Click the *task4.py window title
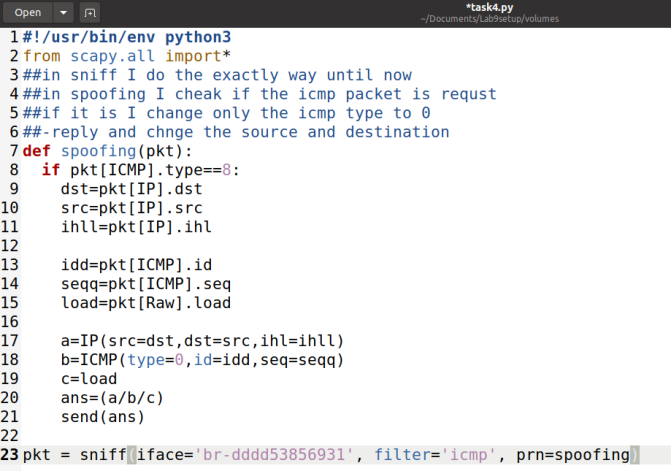 pos(489,7)
